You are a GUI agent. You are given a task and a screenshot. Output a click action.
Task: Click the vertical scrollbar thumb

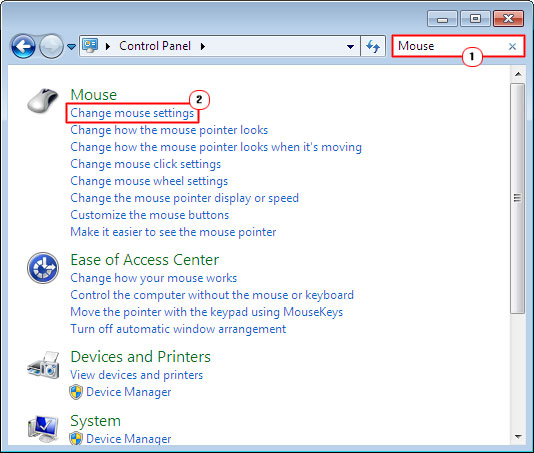pyautogui.click(x=518, y=198)
